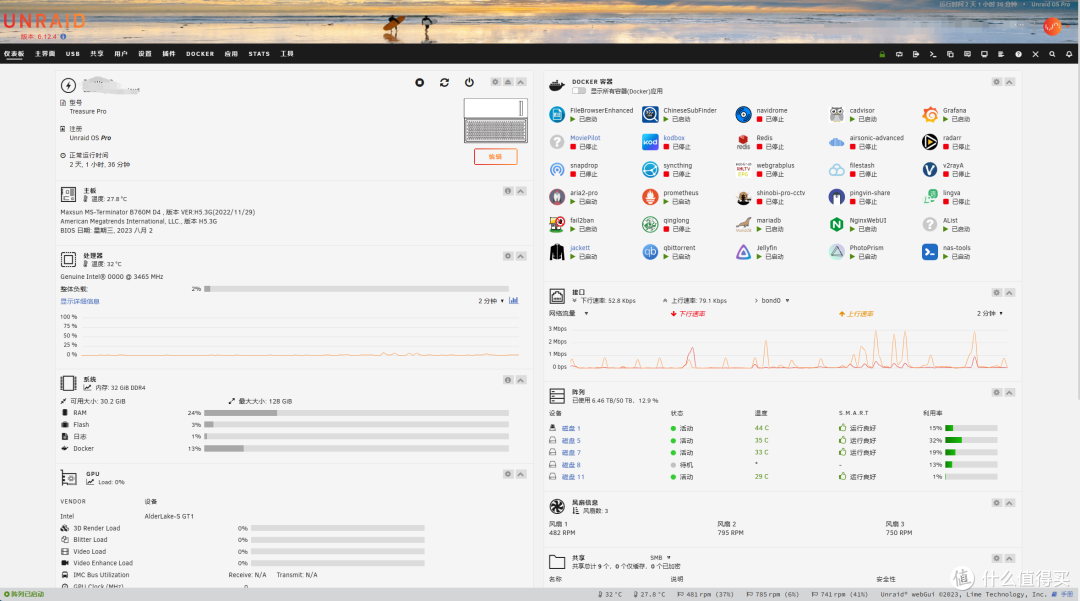Image resolution: width=1080 pixels, height=601 pixels.
Task: Click the stop array circle icon
Action: (x=419, y=83)
